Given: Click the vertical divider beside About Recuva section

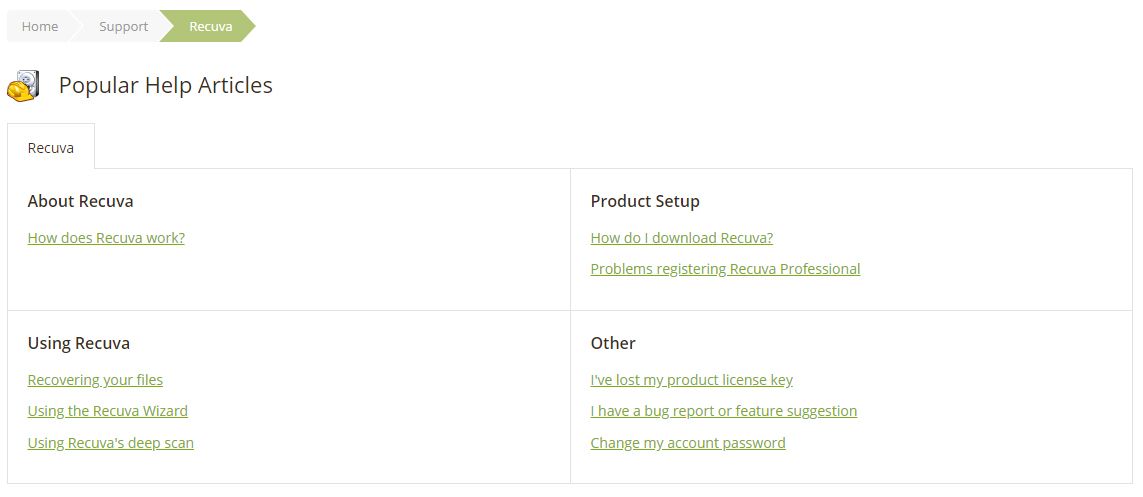Looking at the screenshot, I should [570, 240].
